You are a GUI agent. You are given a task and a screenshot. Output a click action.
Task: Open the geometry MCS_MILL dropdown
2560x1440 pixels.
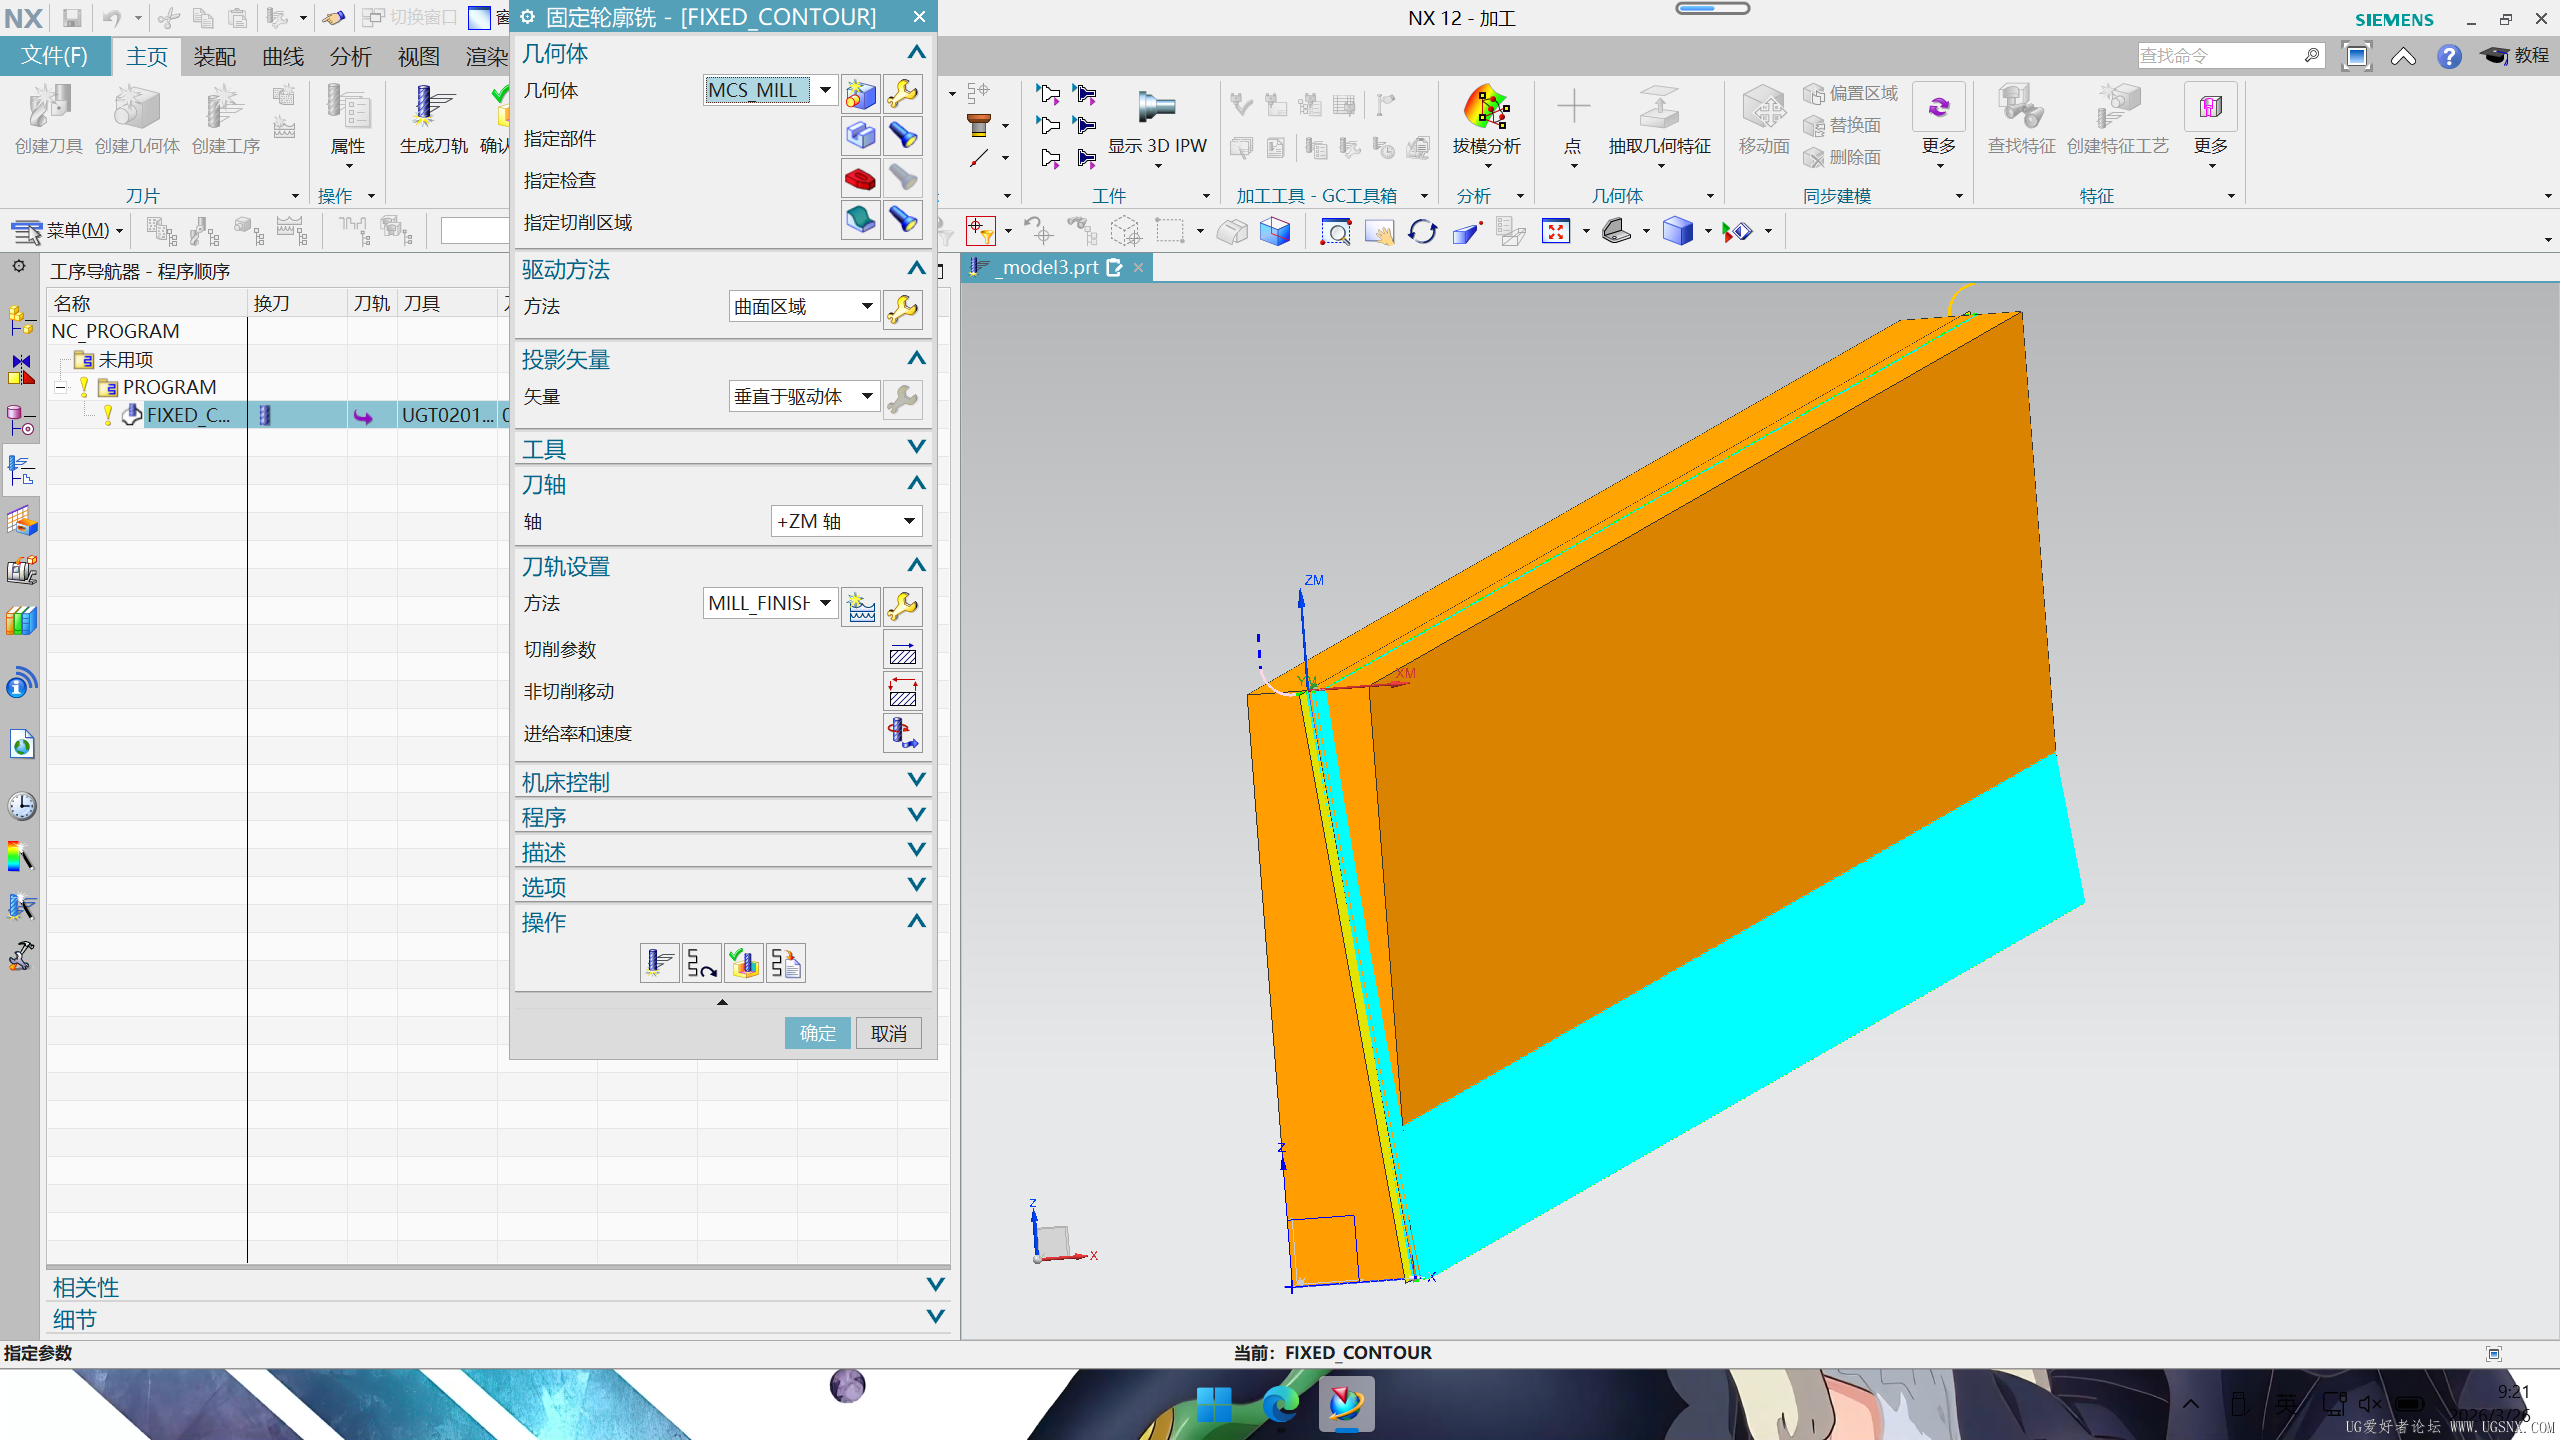coord(825,90)
